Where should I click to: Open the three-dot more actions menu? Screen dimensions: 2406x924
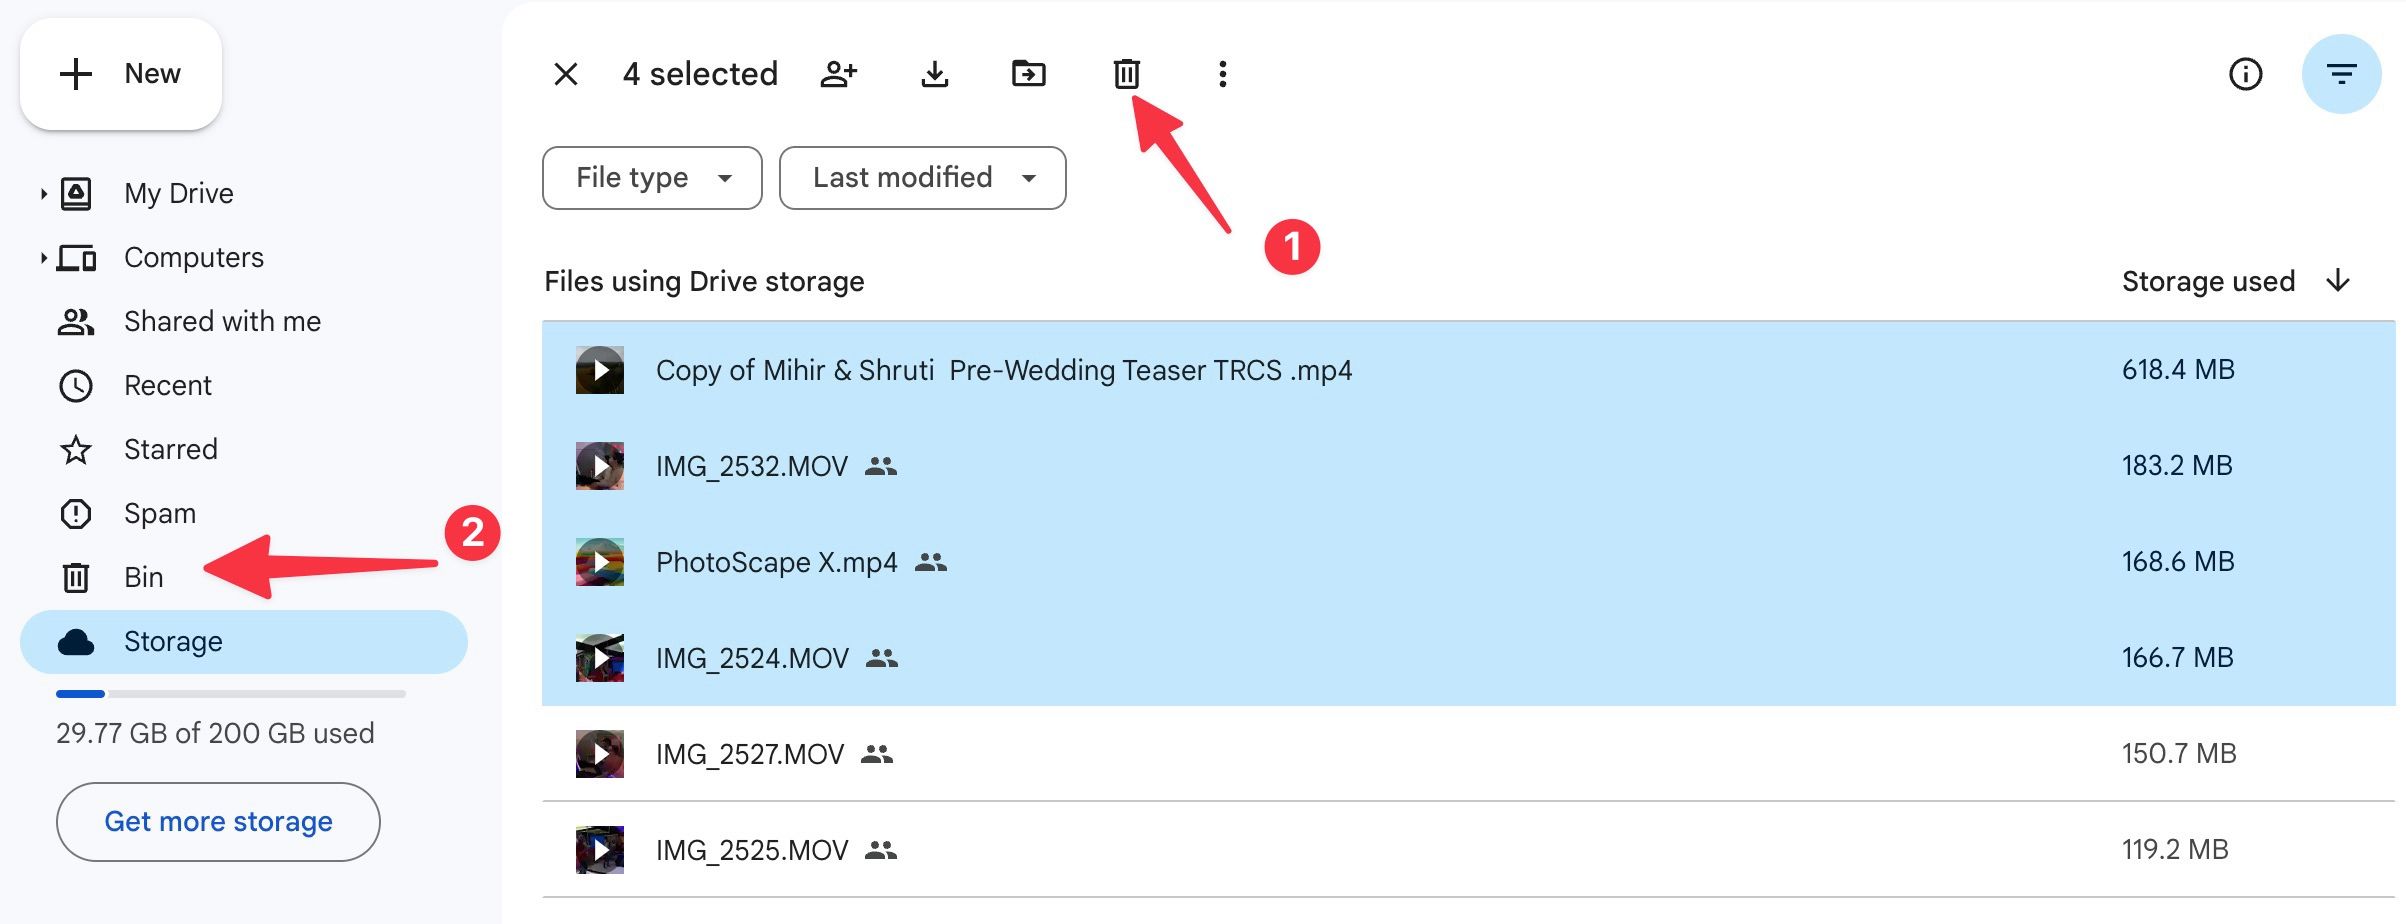(x=1222, y=74)
